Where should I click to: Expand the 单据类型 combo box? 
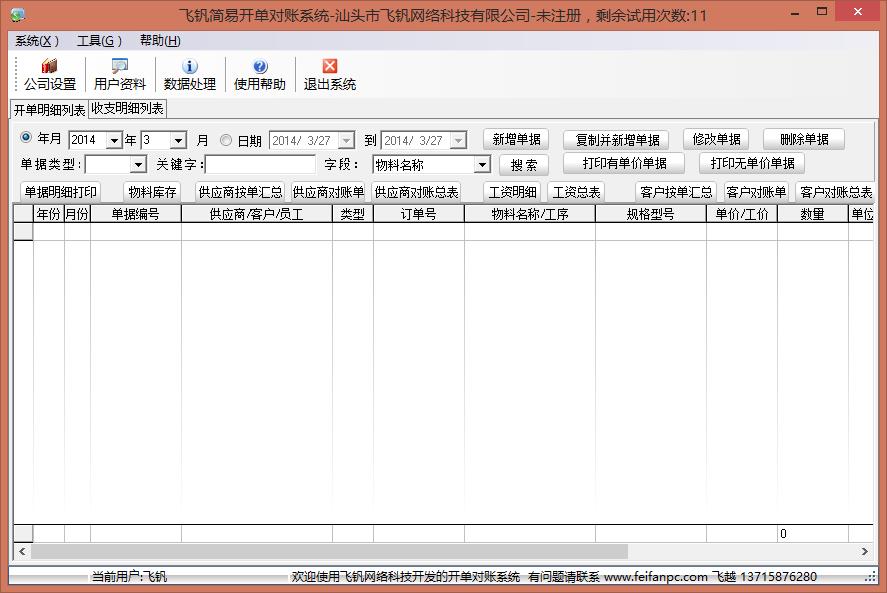click(x=138, y=165)
